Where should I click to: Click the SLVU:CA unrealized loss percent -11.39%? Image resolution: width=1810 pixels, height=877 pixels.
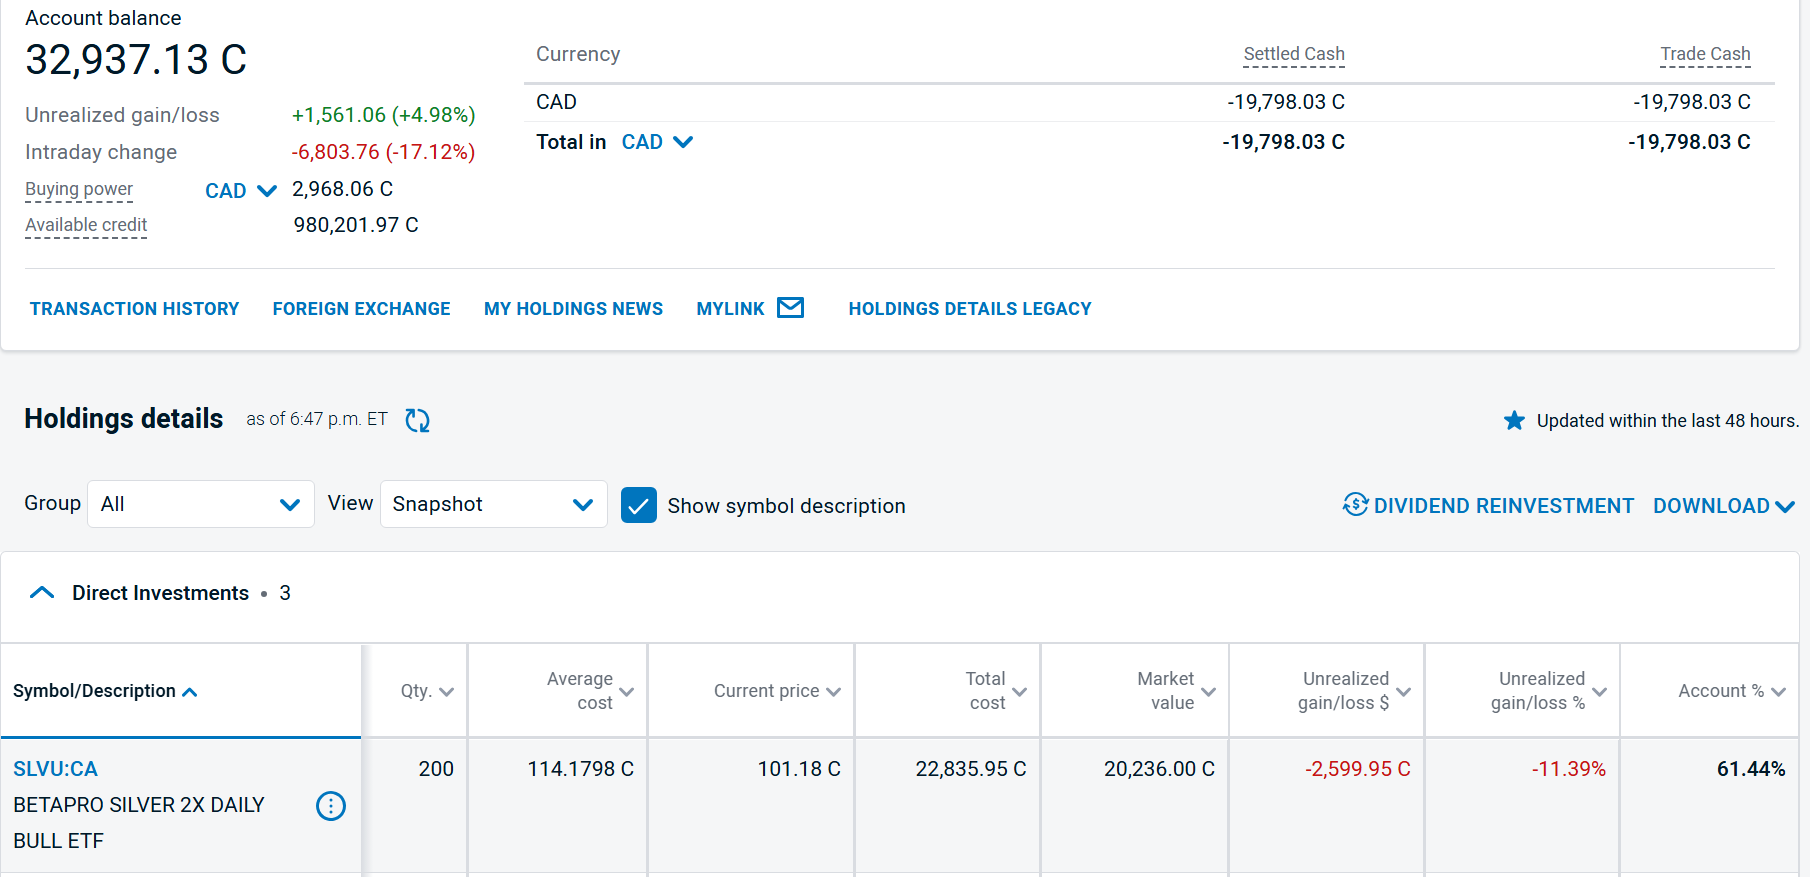pyautogui.click(x=1569, y=769)
